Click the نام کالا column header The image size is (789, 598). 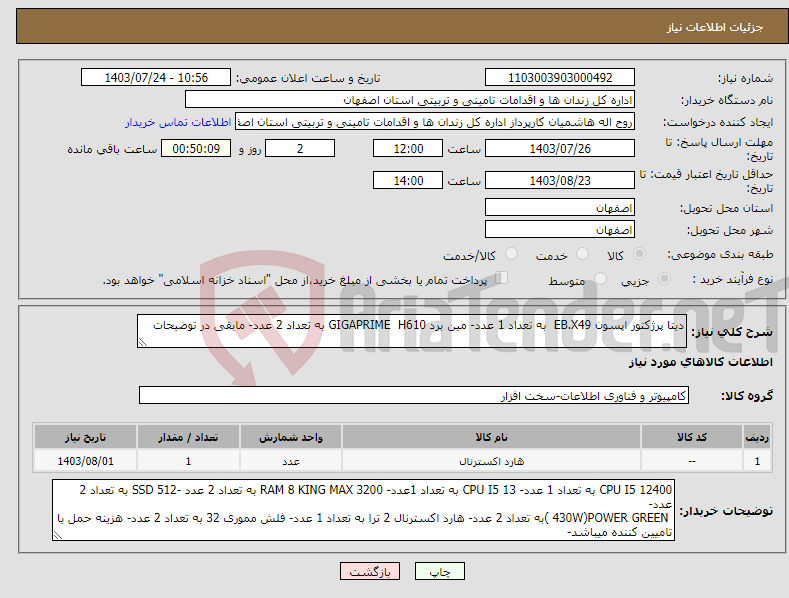point(491,437)
